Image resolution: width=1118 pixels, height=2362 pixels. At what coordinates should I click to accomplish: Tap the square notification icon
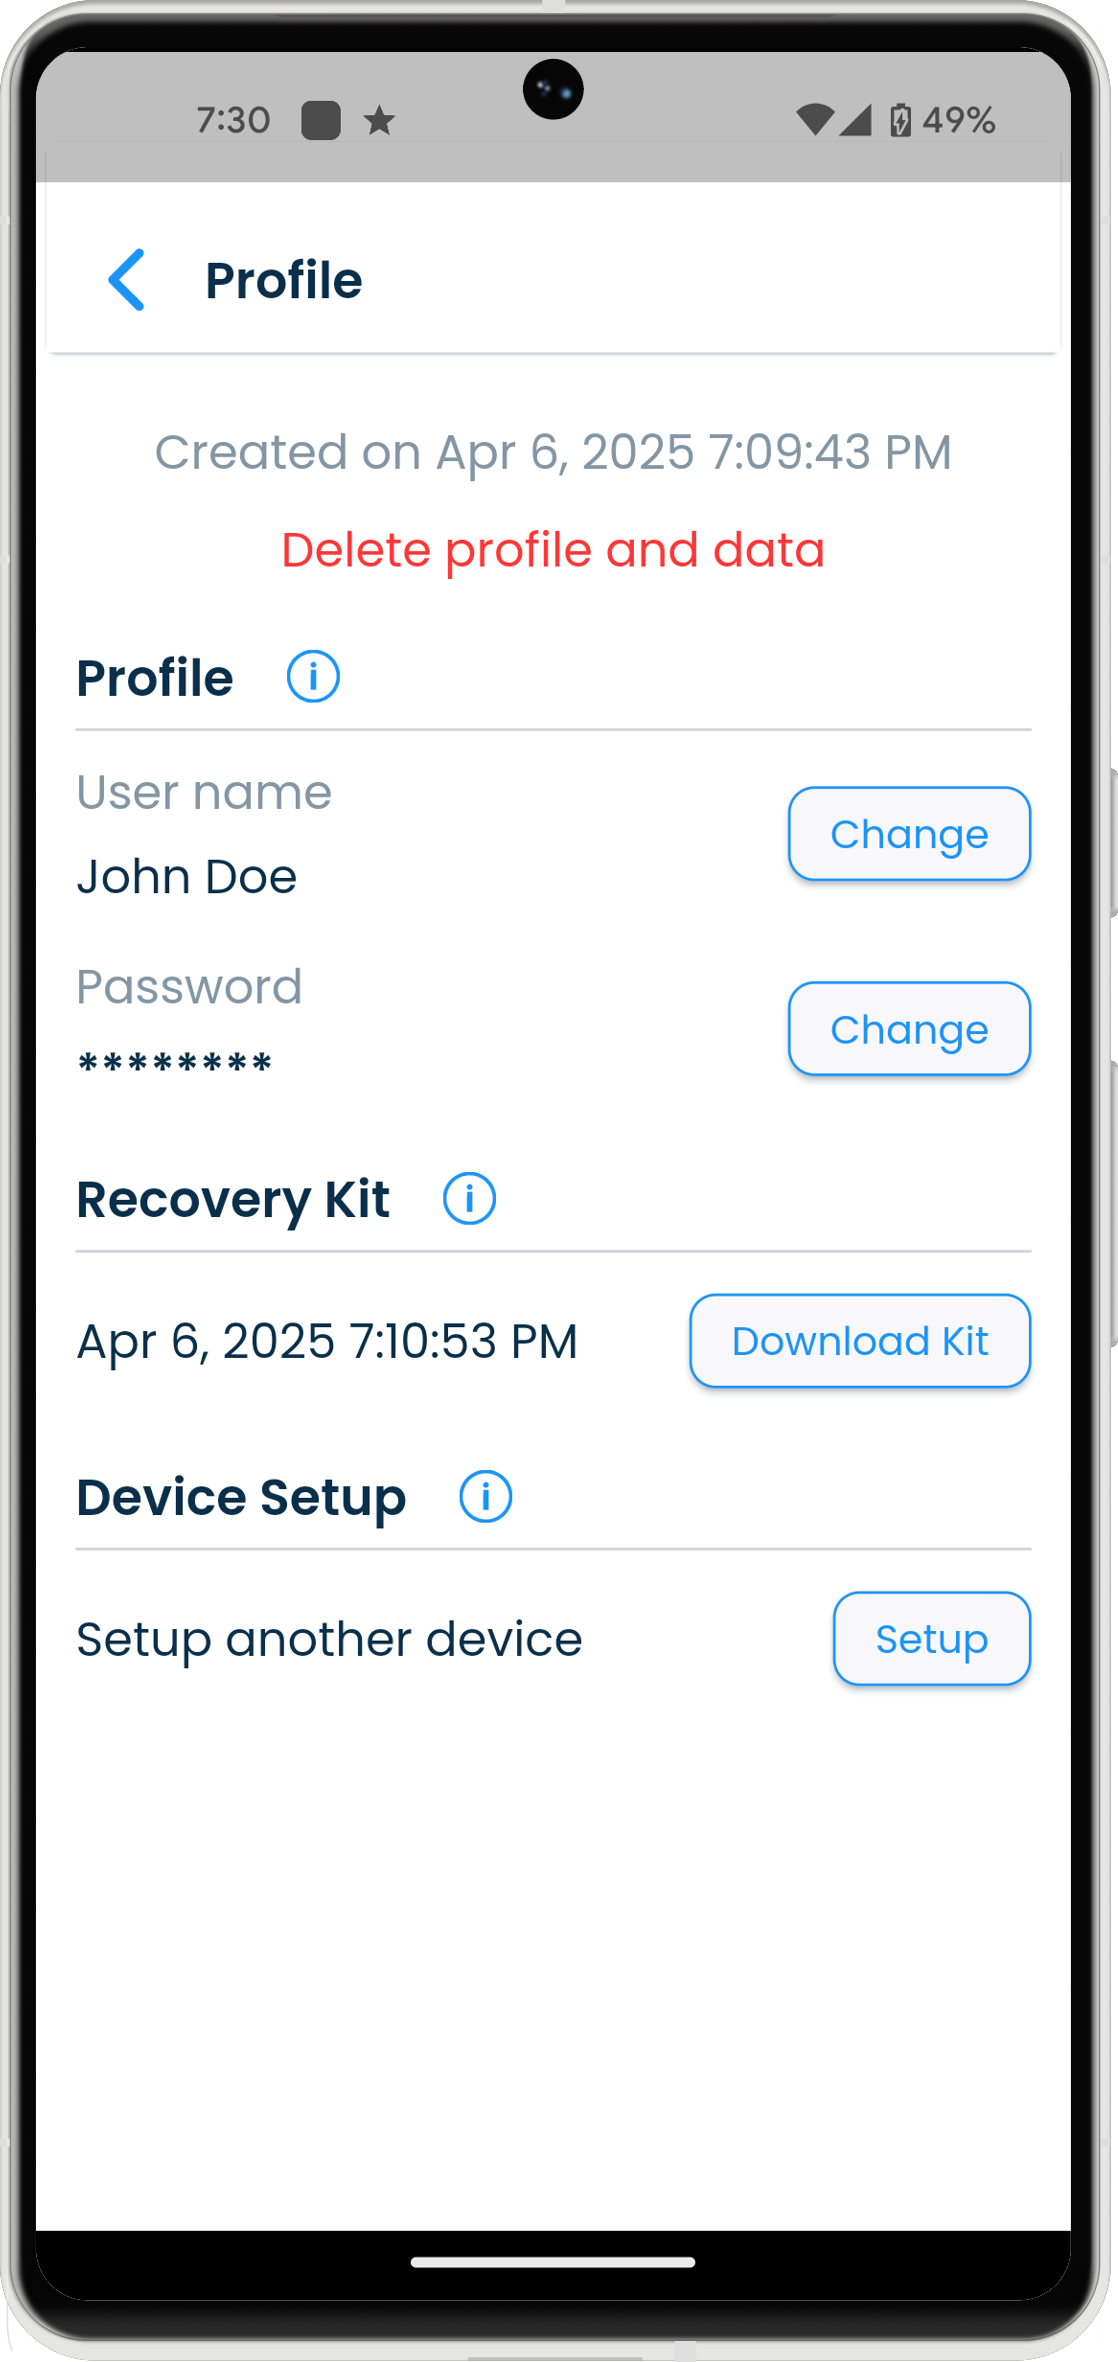[x=321, y=121]
